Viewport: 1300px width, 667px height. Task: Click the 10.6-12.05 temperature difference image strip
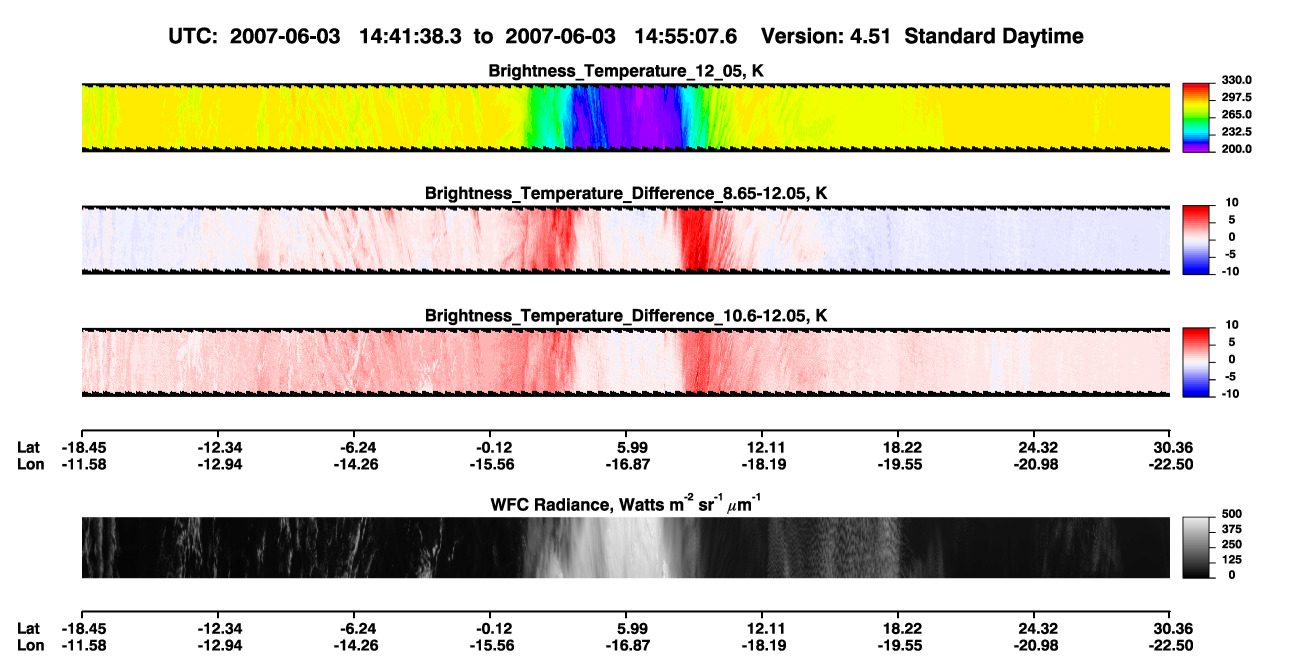(625, 362)
